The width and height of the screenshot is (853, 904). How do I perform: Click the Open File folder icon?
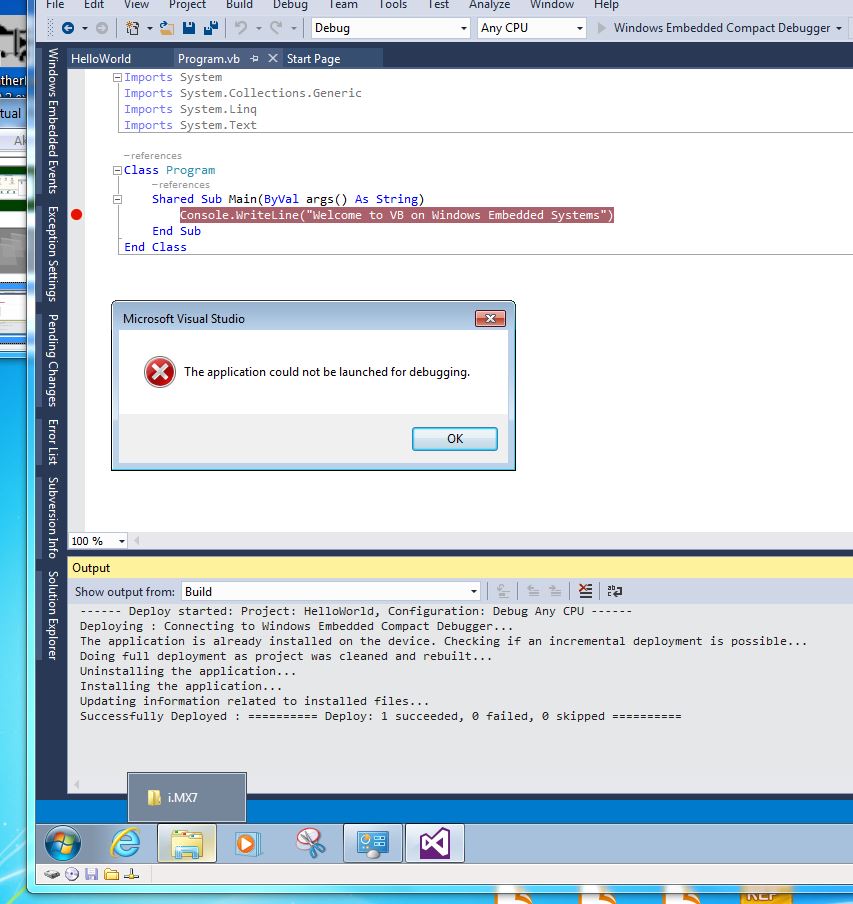coord(167,28)
